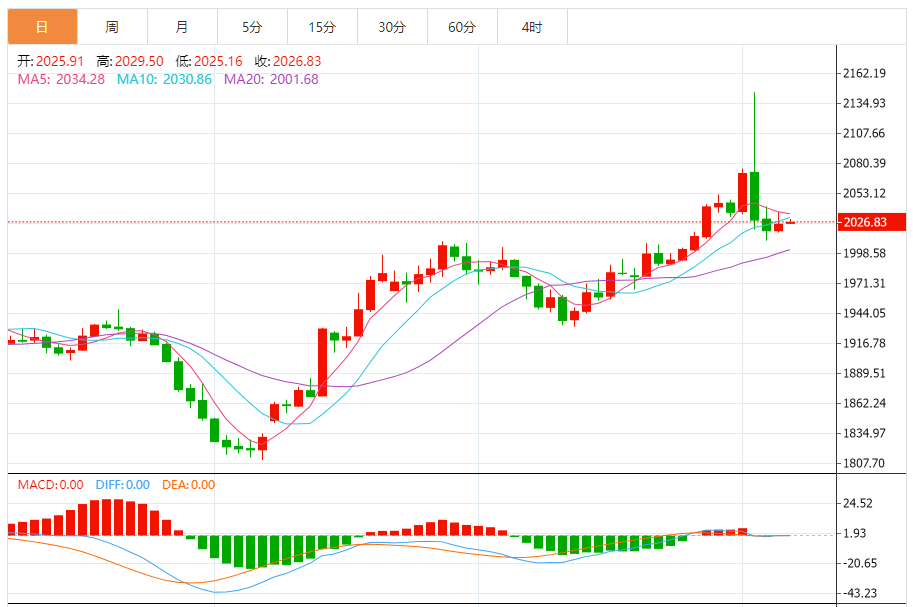Screen dimensions: 913x607
Task: Click the tall green candle with the highest wick
Action: 755,195
